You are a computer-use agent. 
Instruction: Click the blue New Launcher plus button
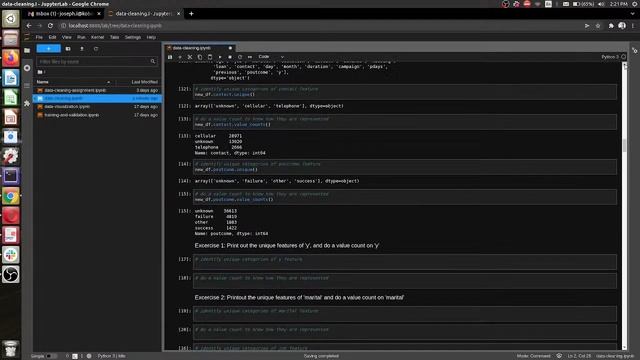pos(49,49)
